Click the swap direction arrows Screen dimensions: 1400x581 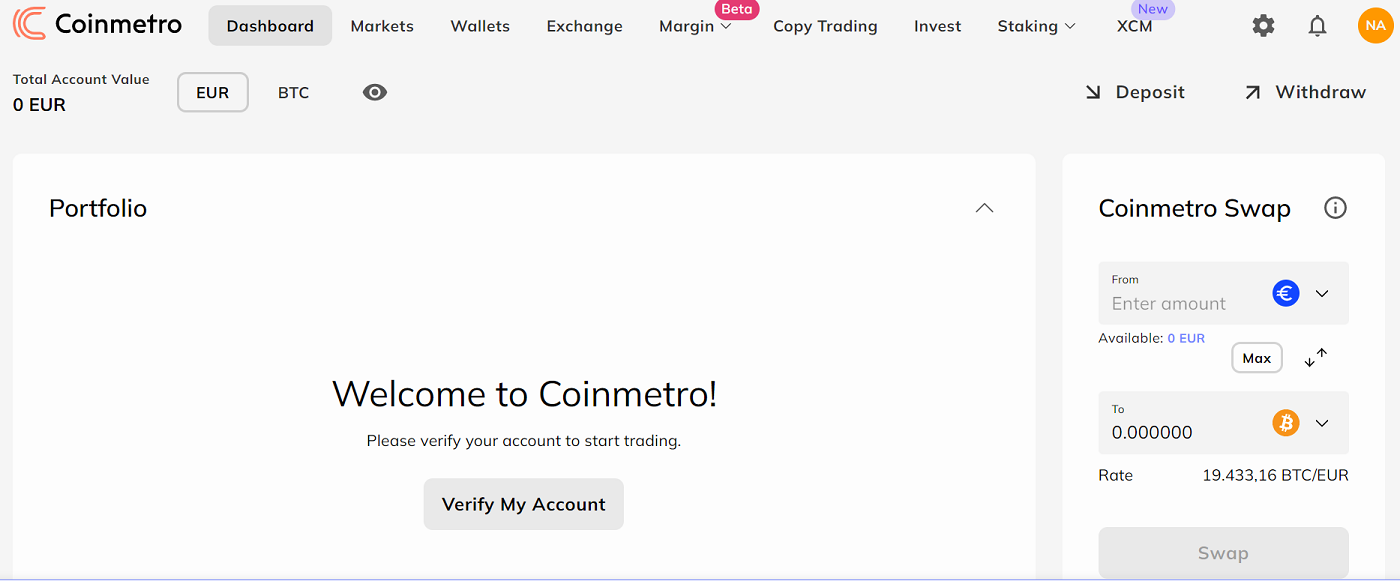coord(1316,357)
